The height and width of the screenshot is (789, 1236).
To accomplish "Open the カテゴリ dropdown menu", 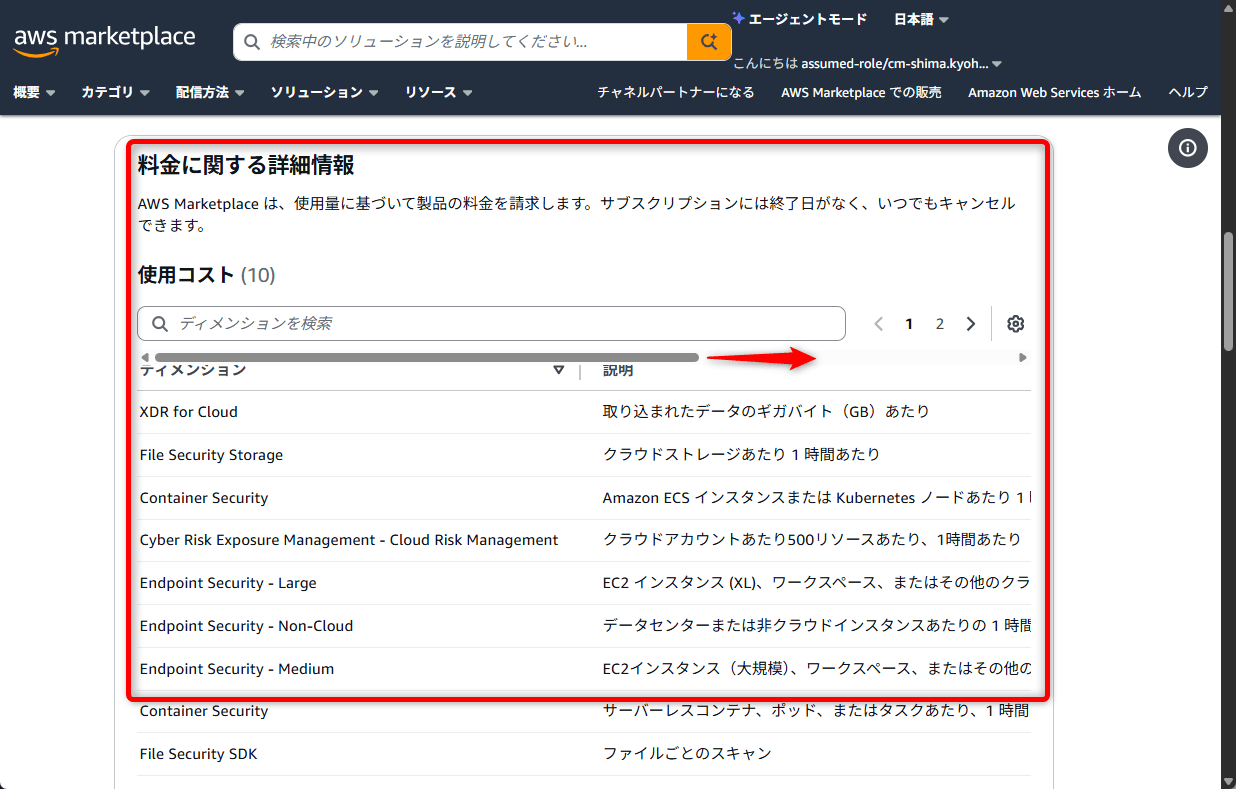I will 115,92.
